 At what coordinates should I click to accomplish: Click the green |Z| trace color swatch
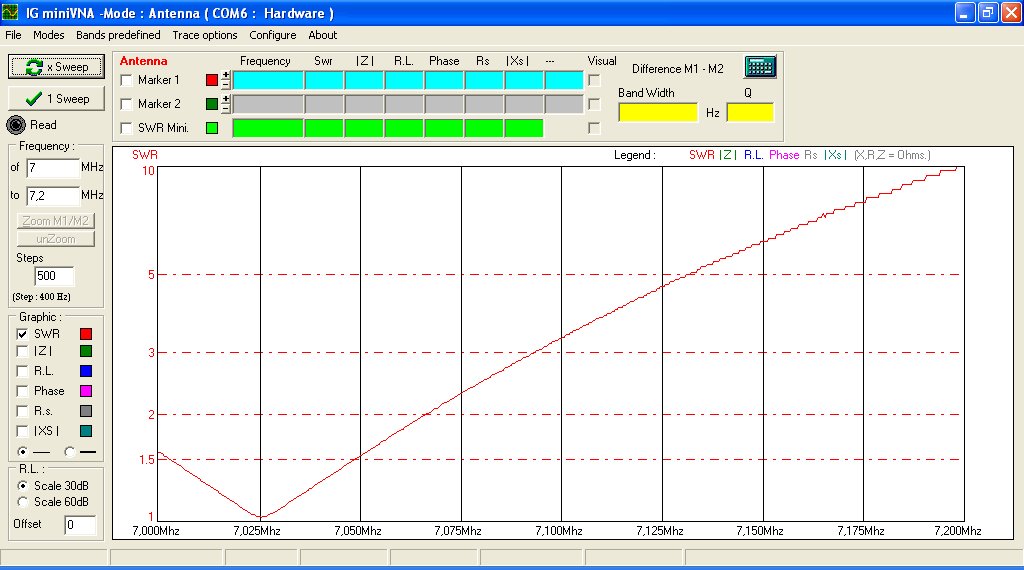[86, 351]
